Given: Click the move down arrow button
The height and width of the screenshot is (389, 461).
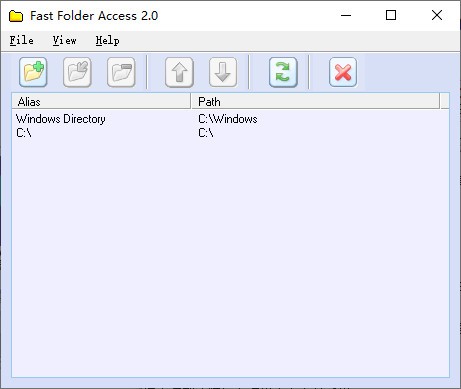Looking at the screenshot, I should (223, 72).
